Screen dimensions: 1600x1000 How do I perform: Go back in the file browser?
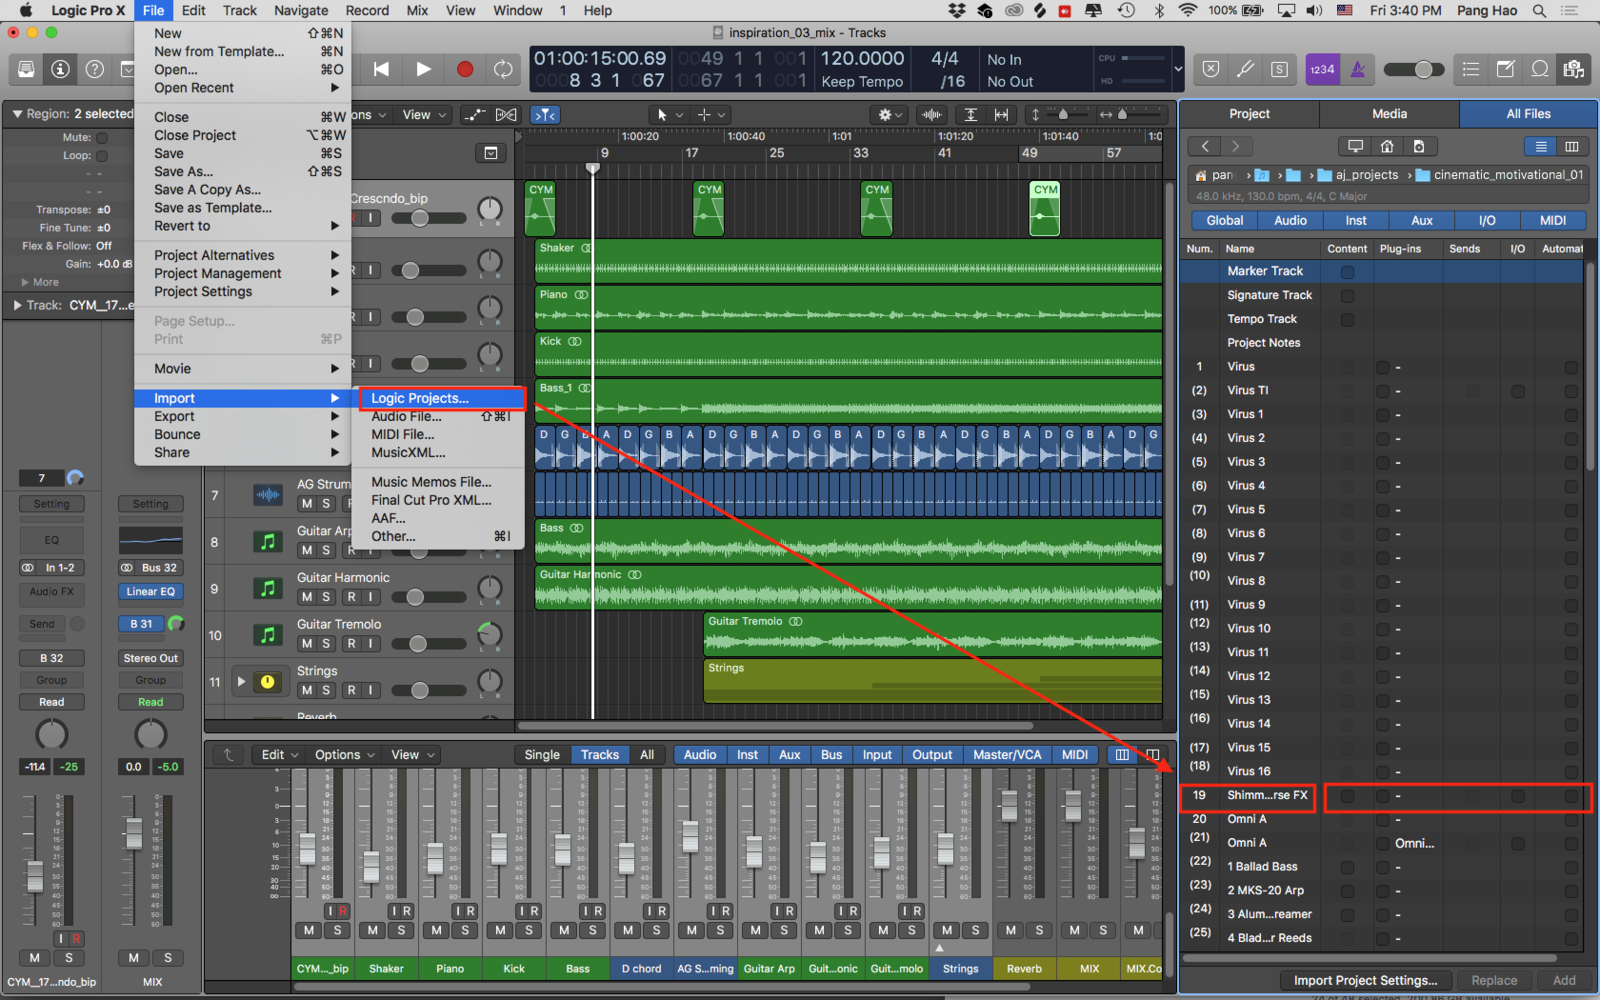pos(1205,146)
